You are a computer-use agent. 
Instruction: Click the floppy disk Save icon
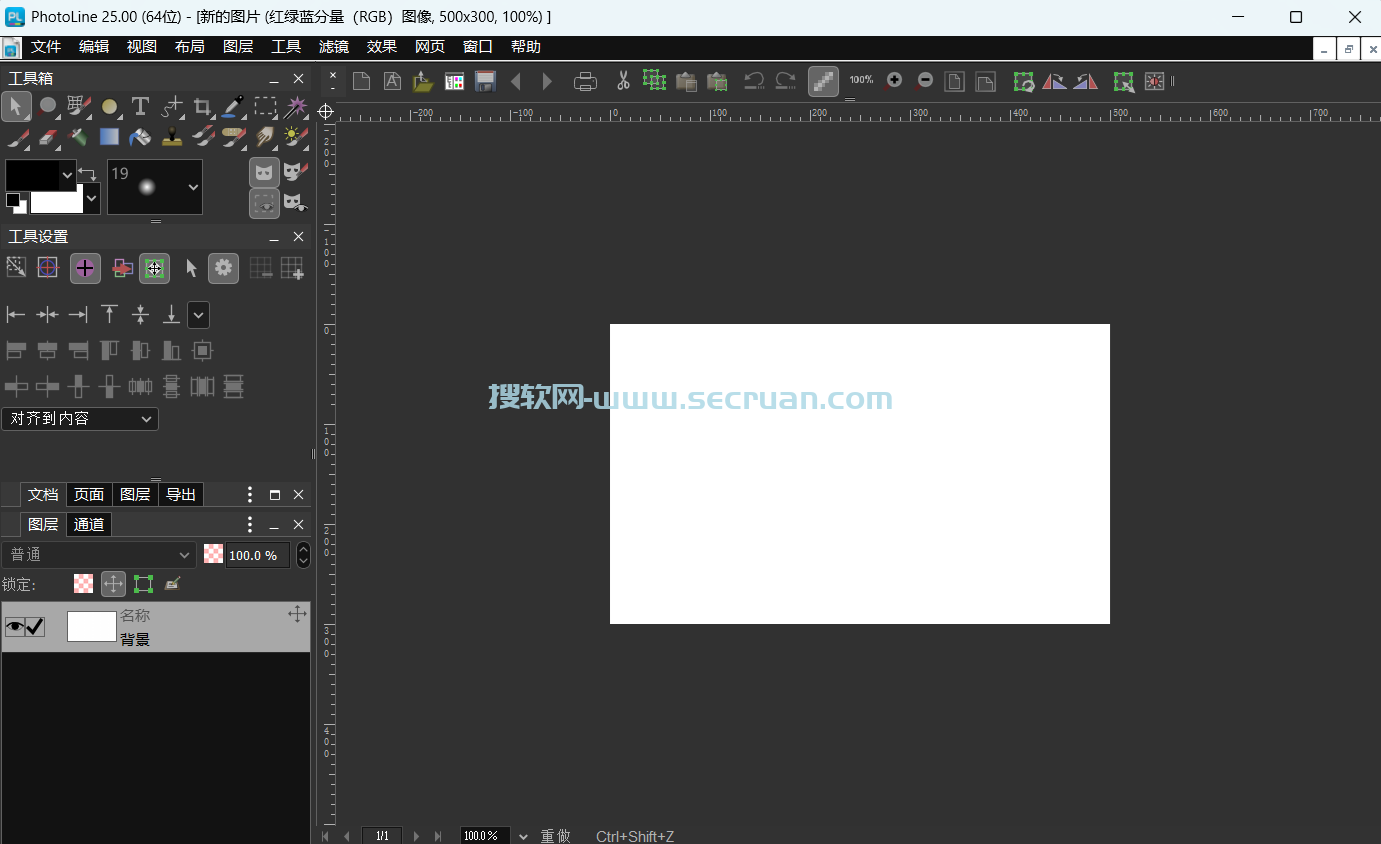(x=485, y=81)
